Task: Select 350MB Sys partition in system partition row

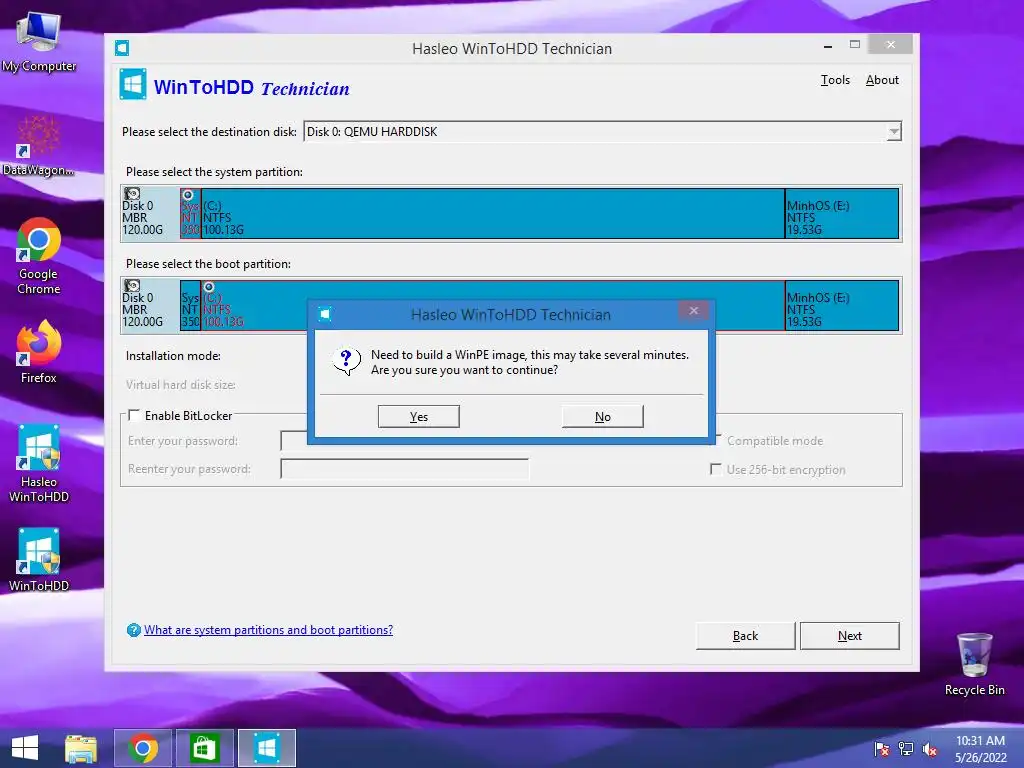Action: pyautogui.click(x=190, y=213)
